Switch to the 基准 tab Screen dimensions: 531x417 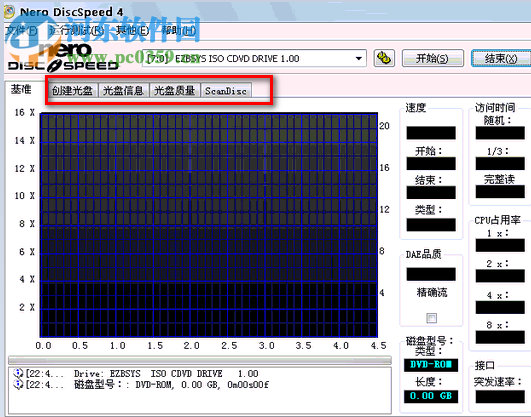21,89
